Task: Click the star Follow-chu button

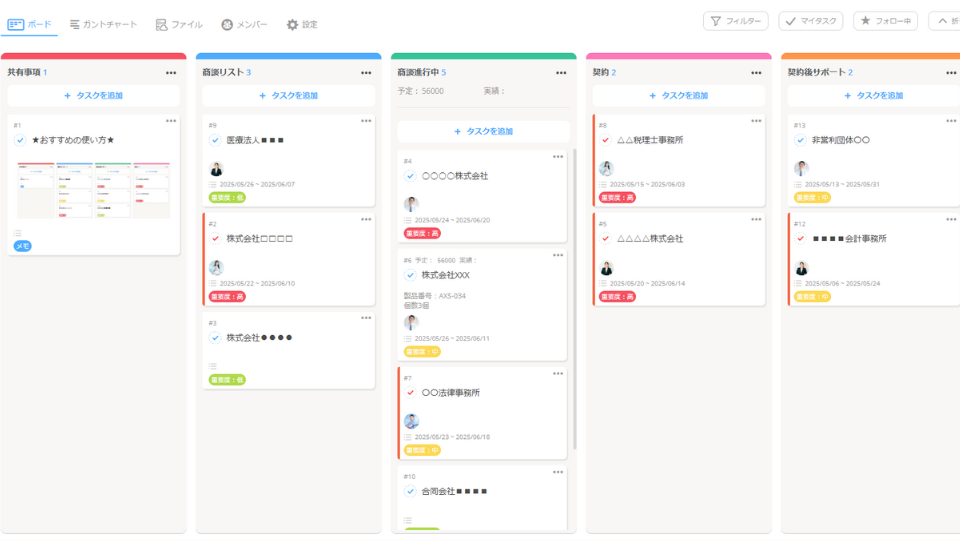Action: [x=885, y=21]
